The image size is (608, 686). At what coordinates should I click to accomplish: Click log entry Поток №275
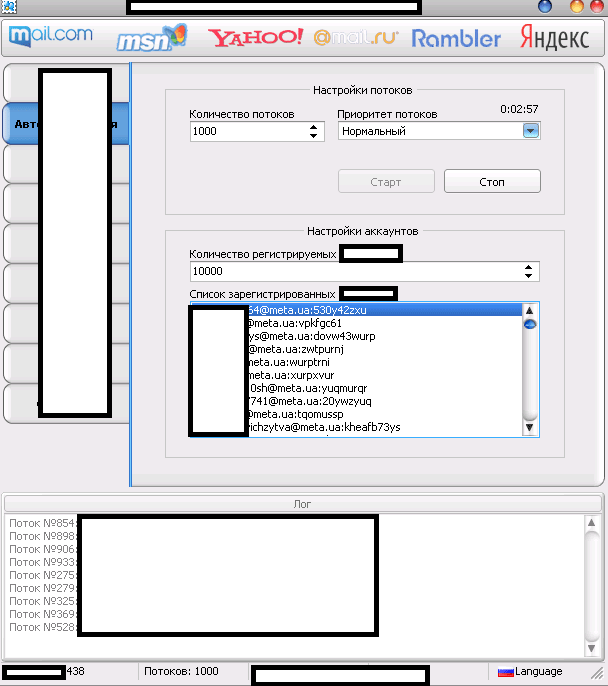tap(42, 575)
